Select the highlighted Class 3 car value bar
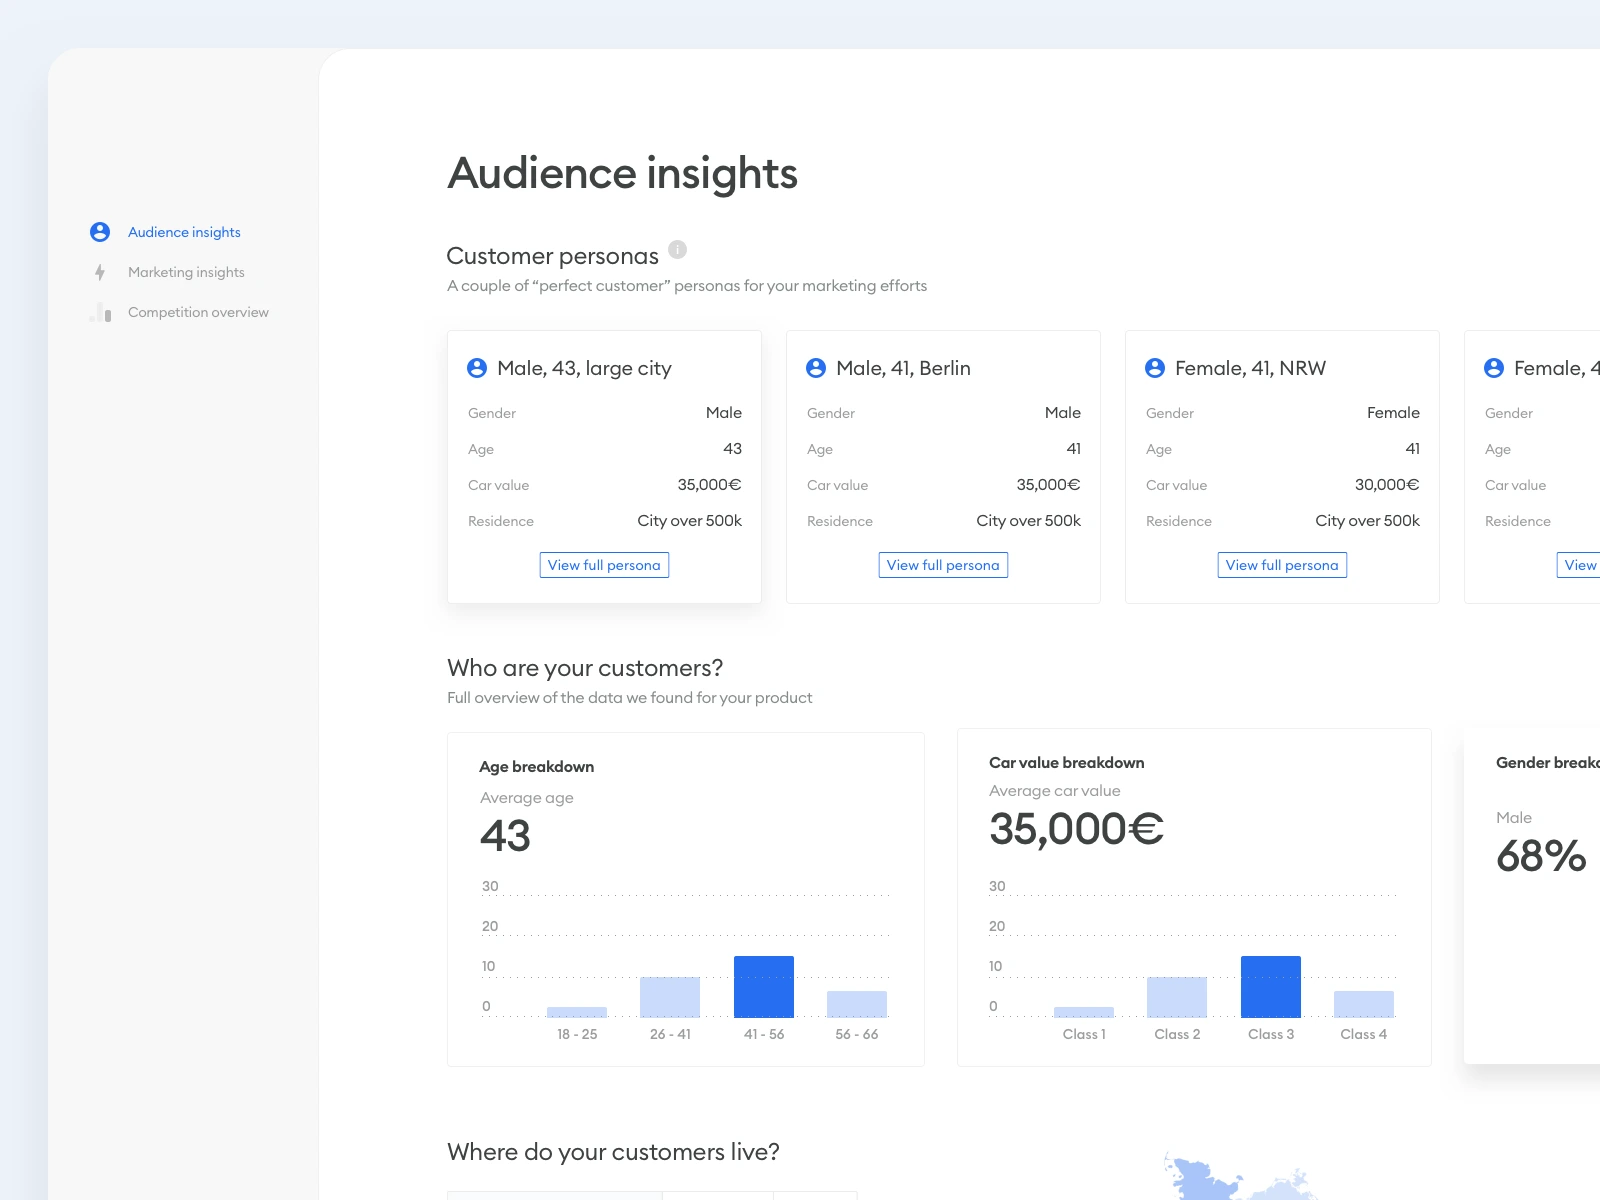 (x=1271, y=987)
